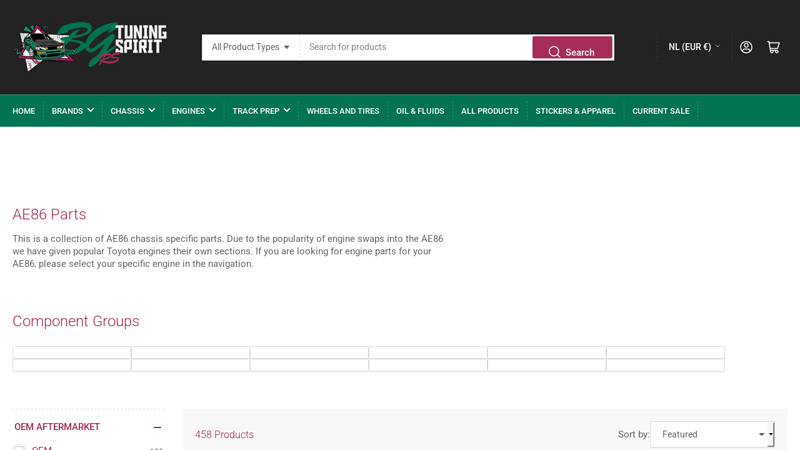Open Oil & Fluids page
Image resolution: width=800 pixels, height=450 pixels.
(420, 111)
